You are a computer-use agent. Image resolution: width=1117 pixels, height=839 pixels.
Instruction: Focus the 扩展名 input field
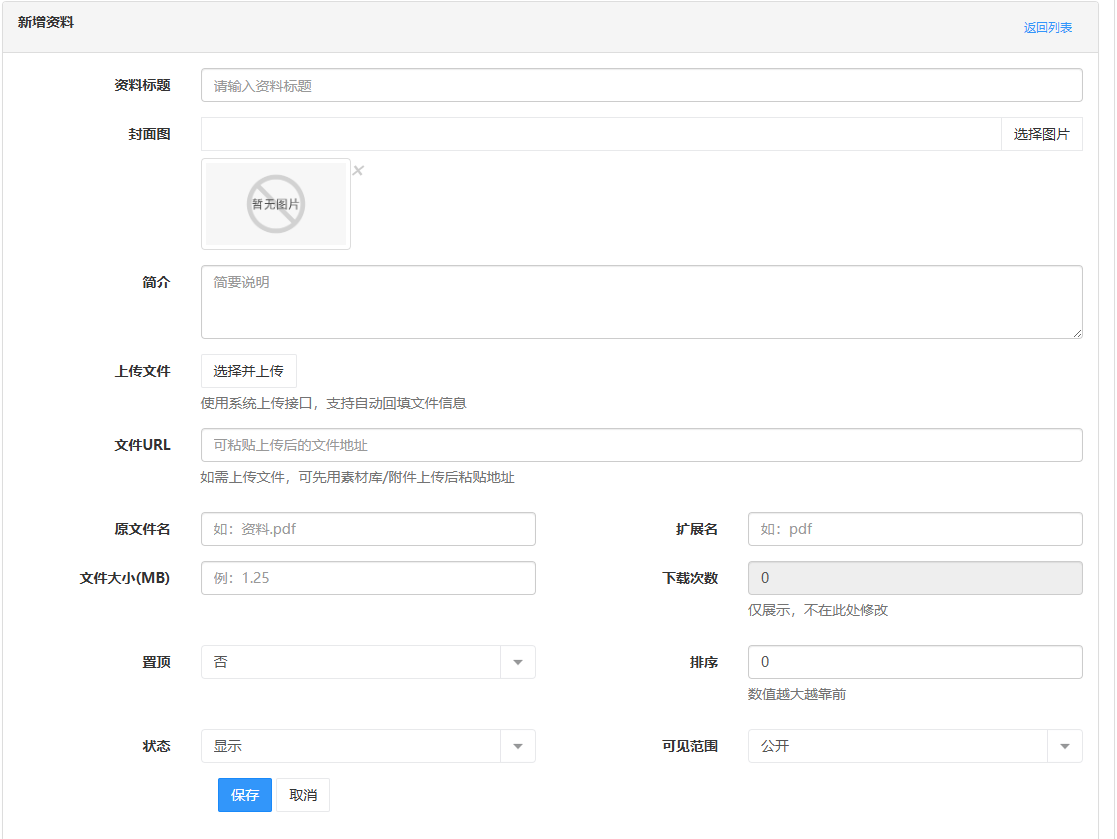pyautogui.click(x=914, y=528)
